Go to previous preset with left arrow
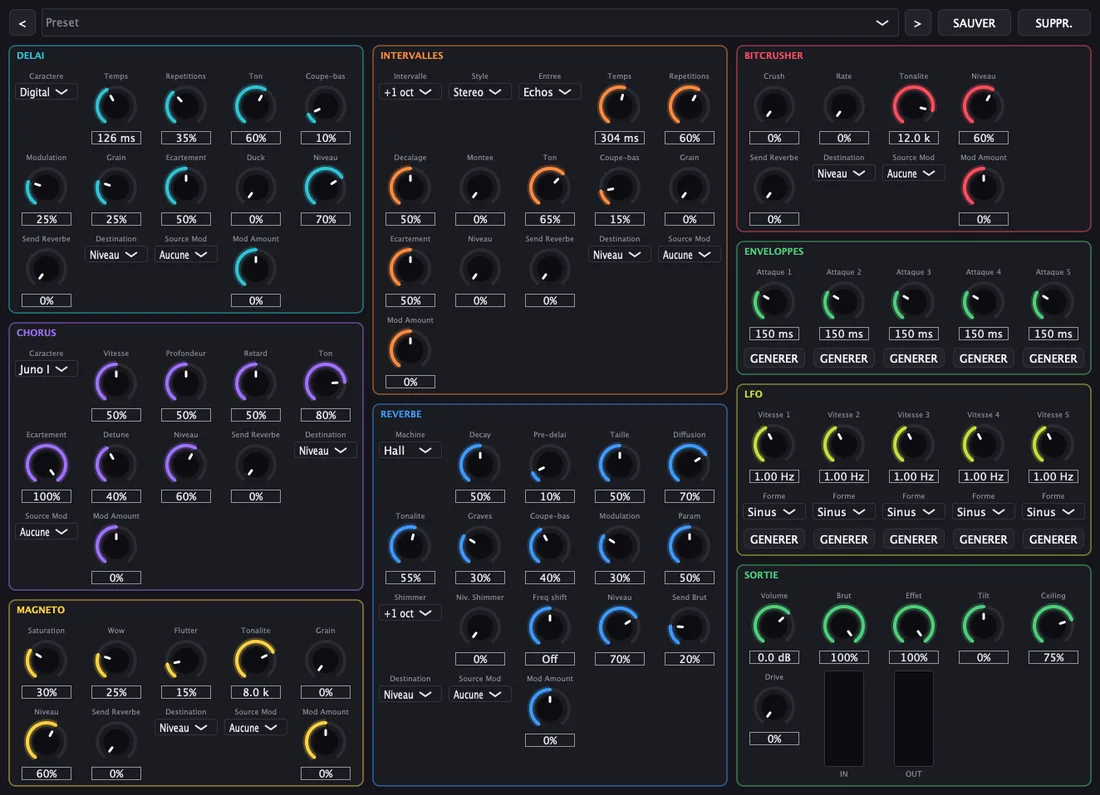 pyautogui.click(x=22, y=23)
